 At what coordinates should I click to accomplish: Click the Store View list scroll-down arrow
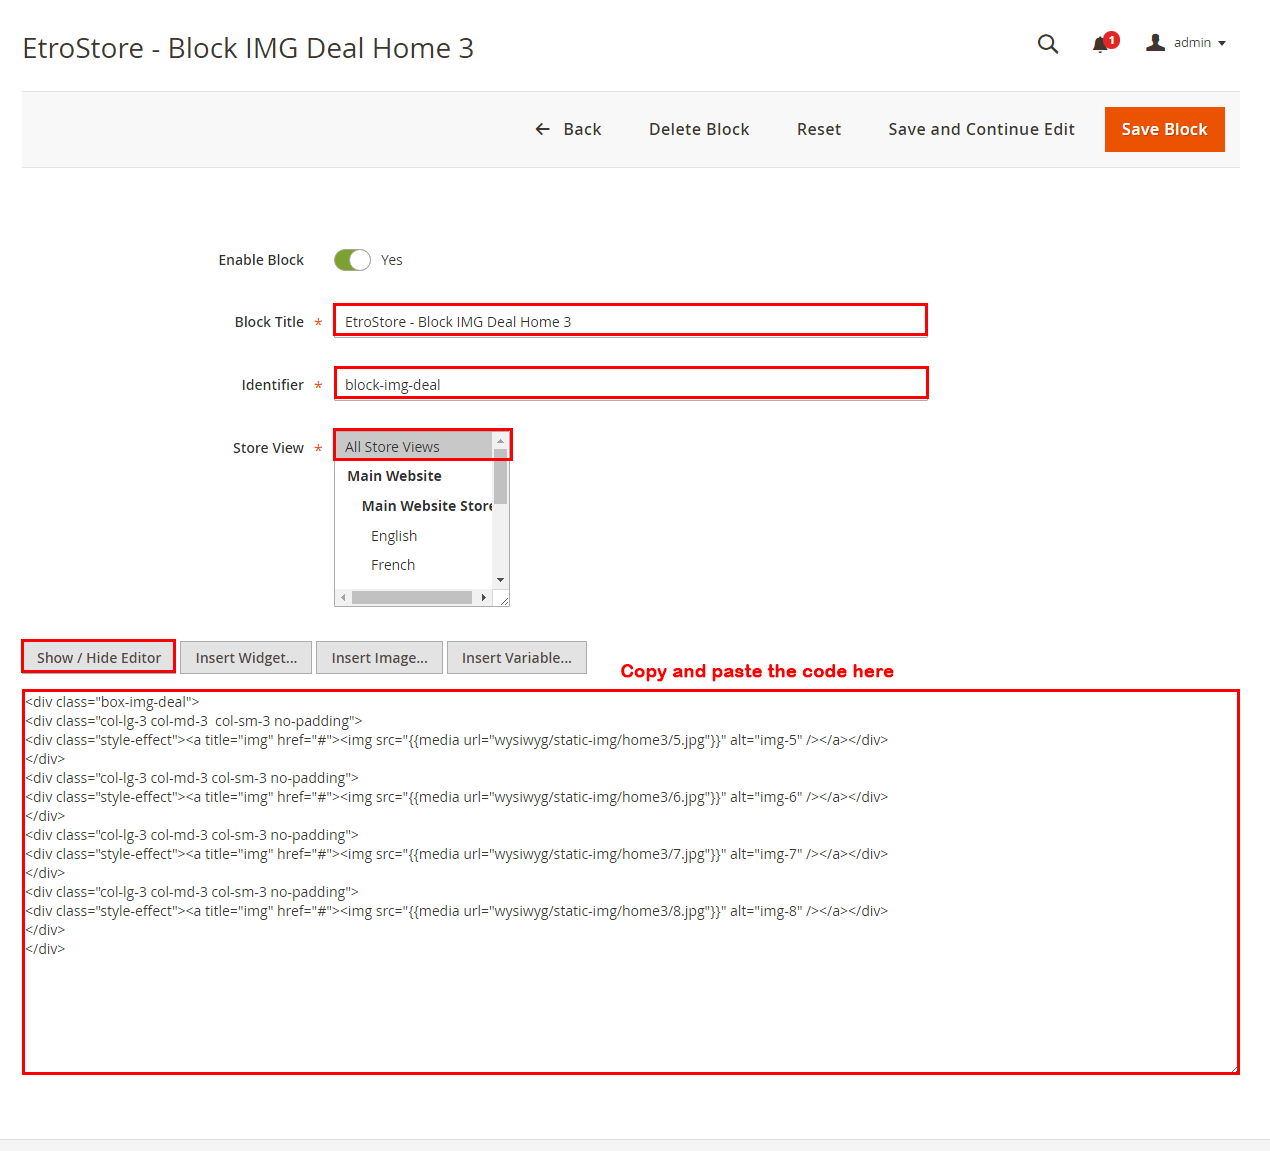(x=500, y=580)
